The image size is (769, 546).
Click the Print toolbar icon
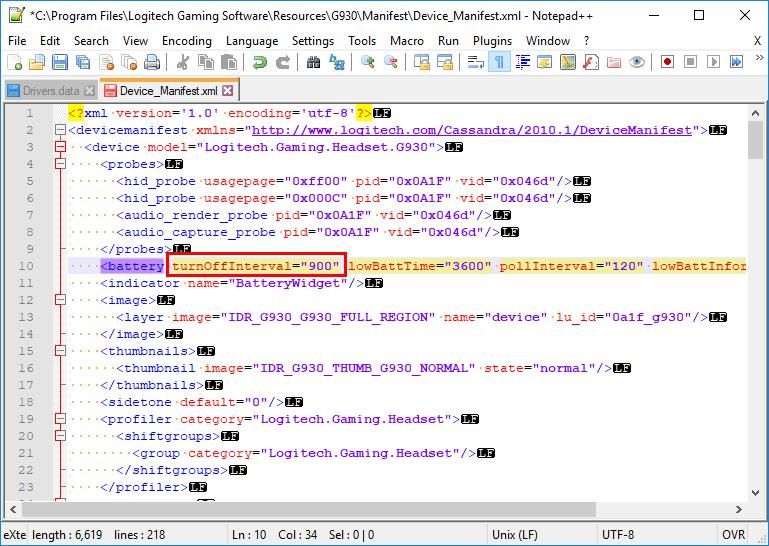(x=152, y=62)
